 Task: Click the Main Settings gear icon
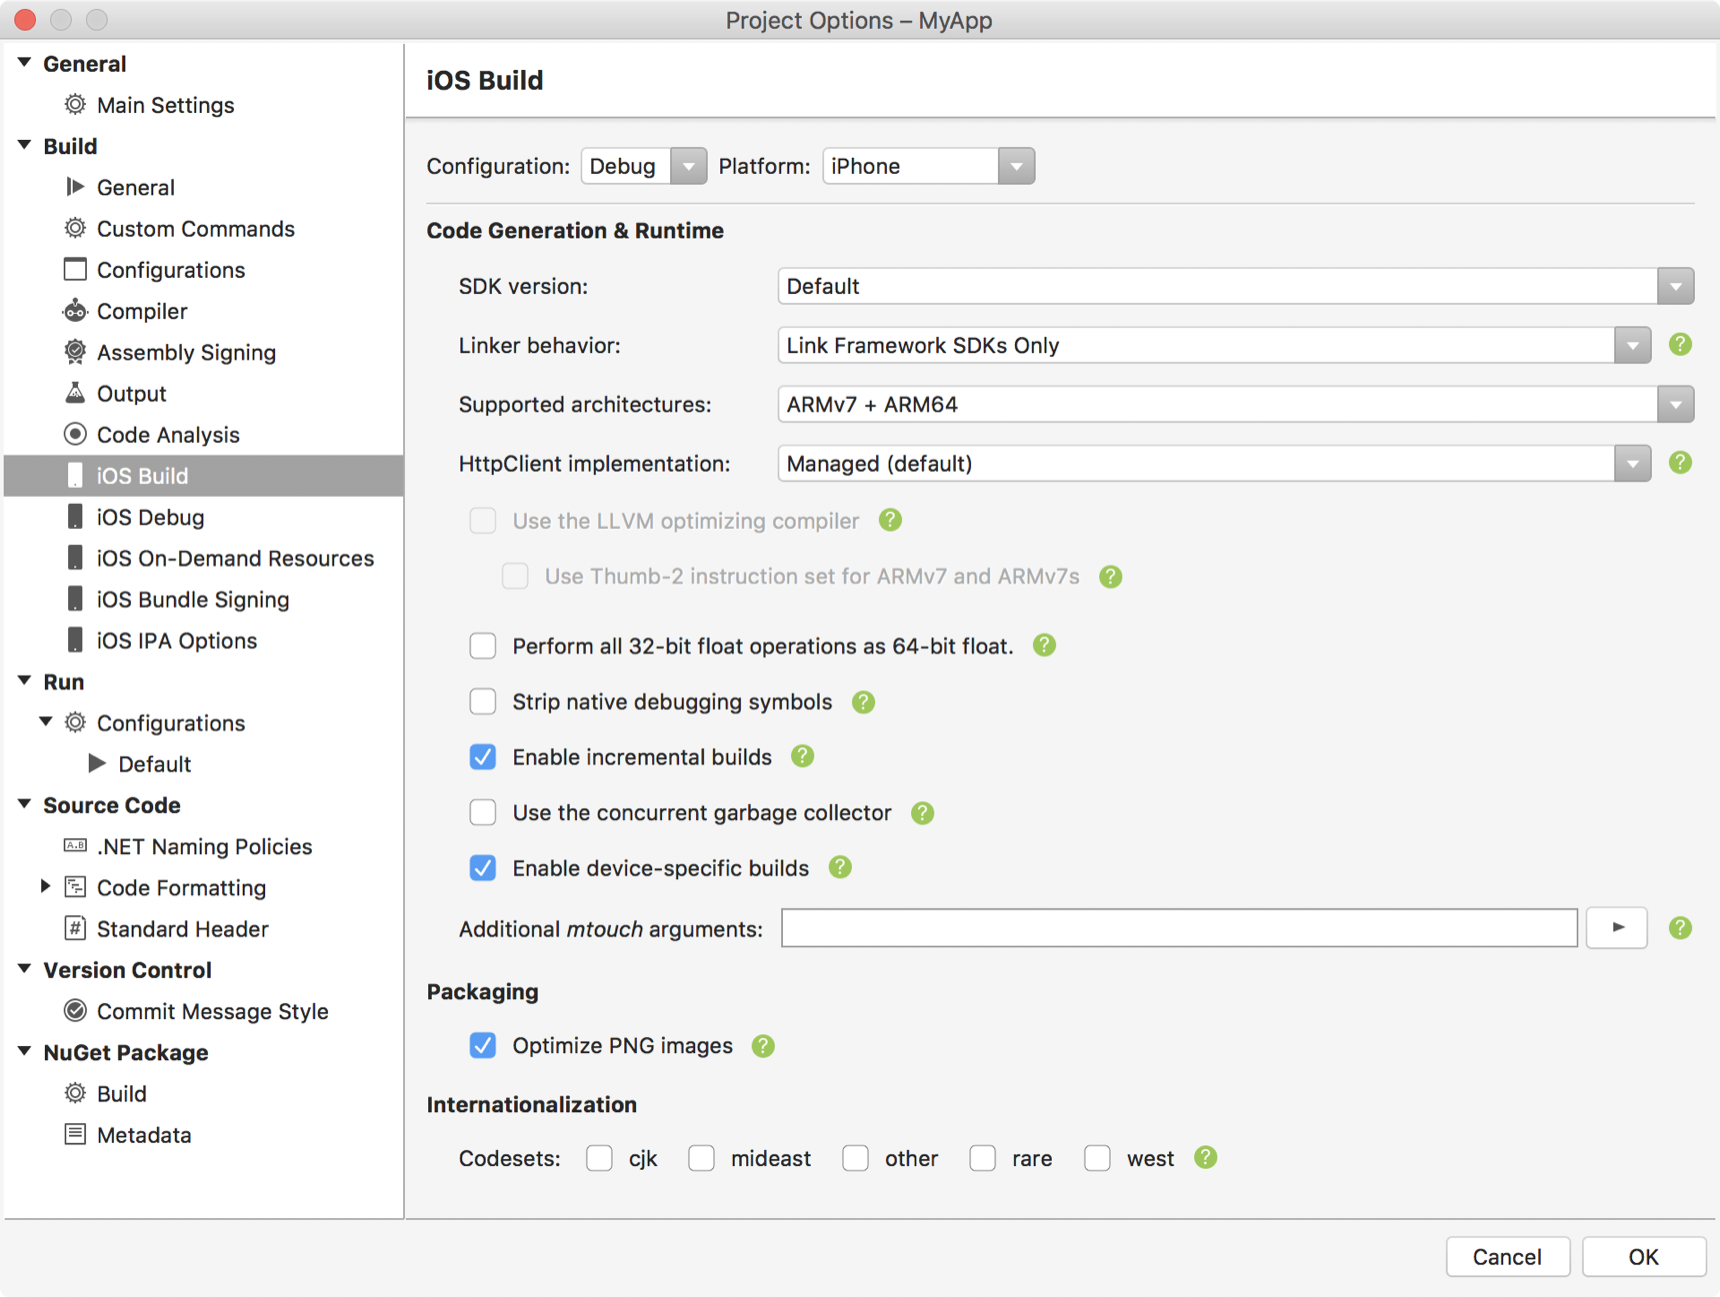pyautogui.click(x=75, y=104)
